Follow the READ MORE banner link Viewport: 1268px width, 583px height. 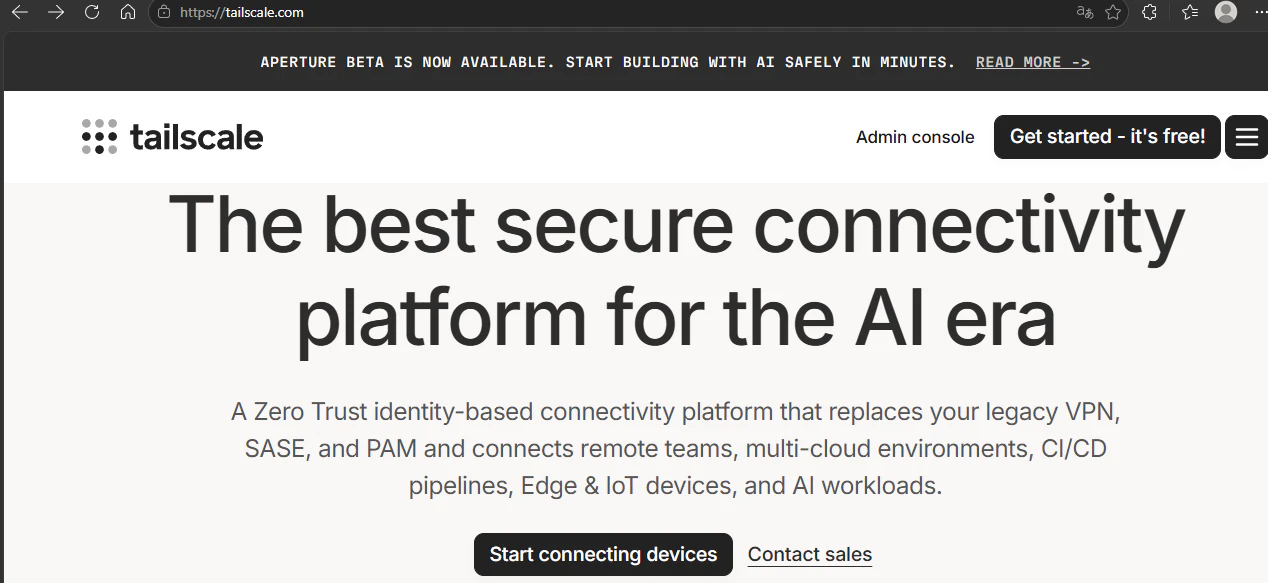coord(1033,62)
